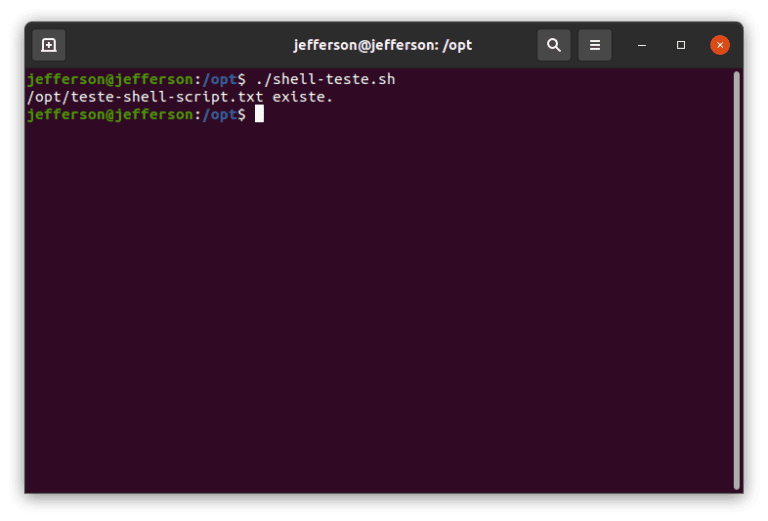Click the ./shell-teste.sh command text
The width and height of the screenshot is (768, 521).
(325, 79)
